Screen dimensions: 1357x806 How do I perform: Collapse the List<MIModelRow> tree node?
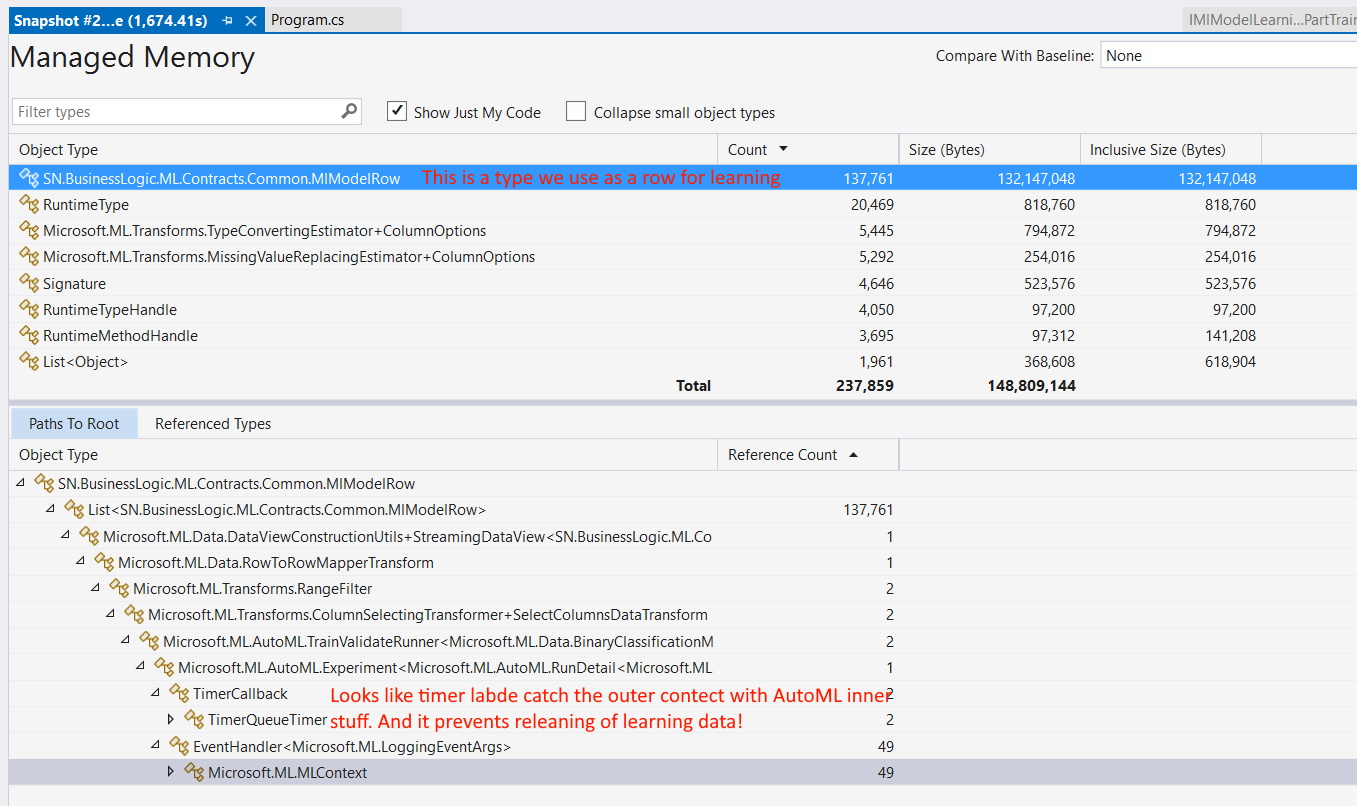[51, 510]
